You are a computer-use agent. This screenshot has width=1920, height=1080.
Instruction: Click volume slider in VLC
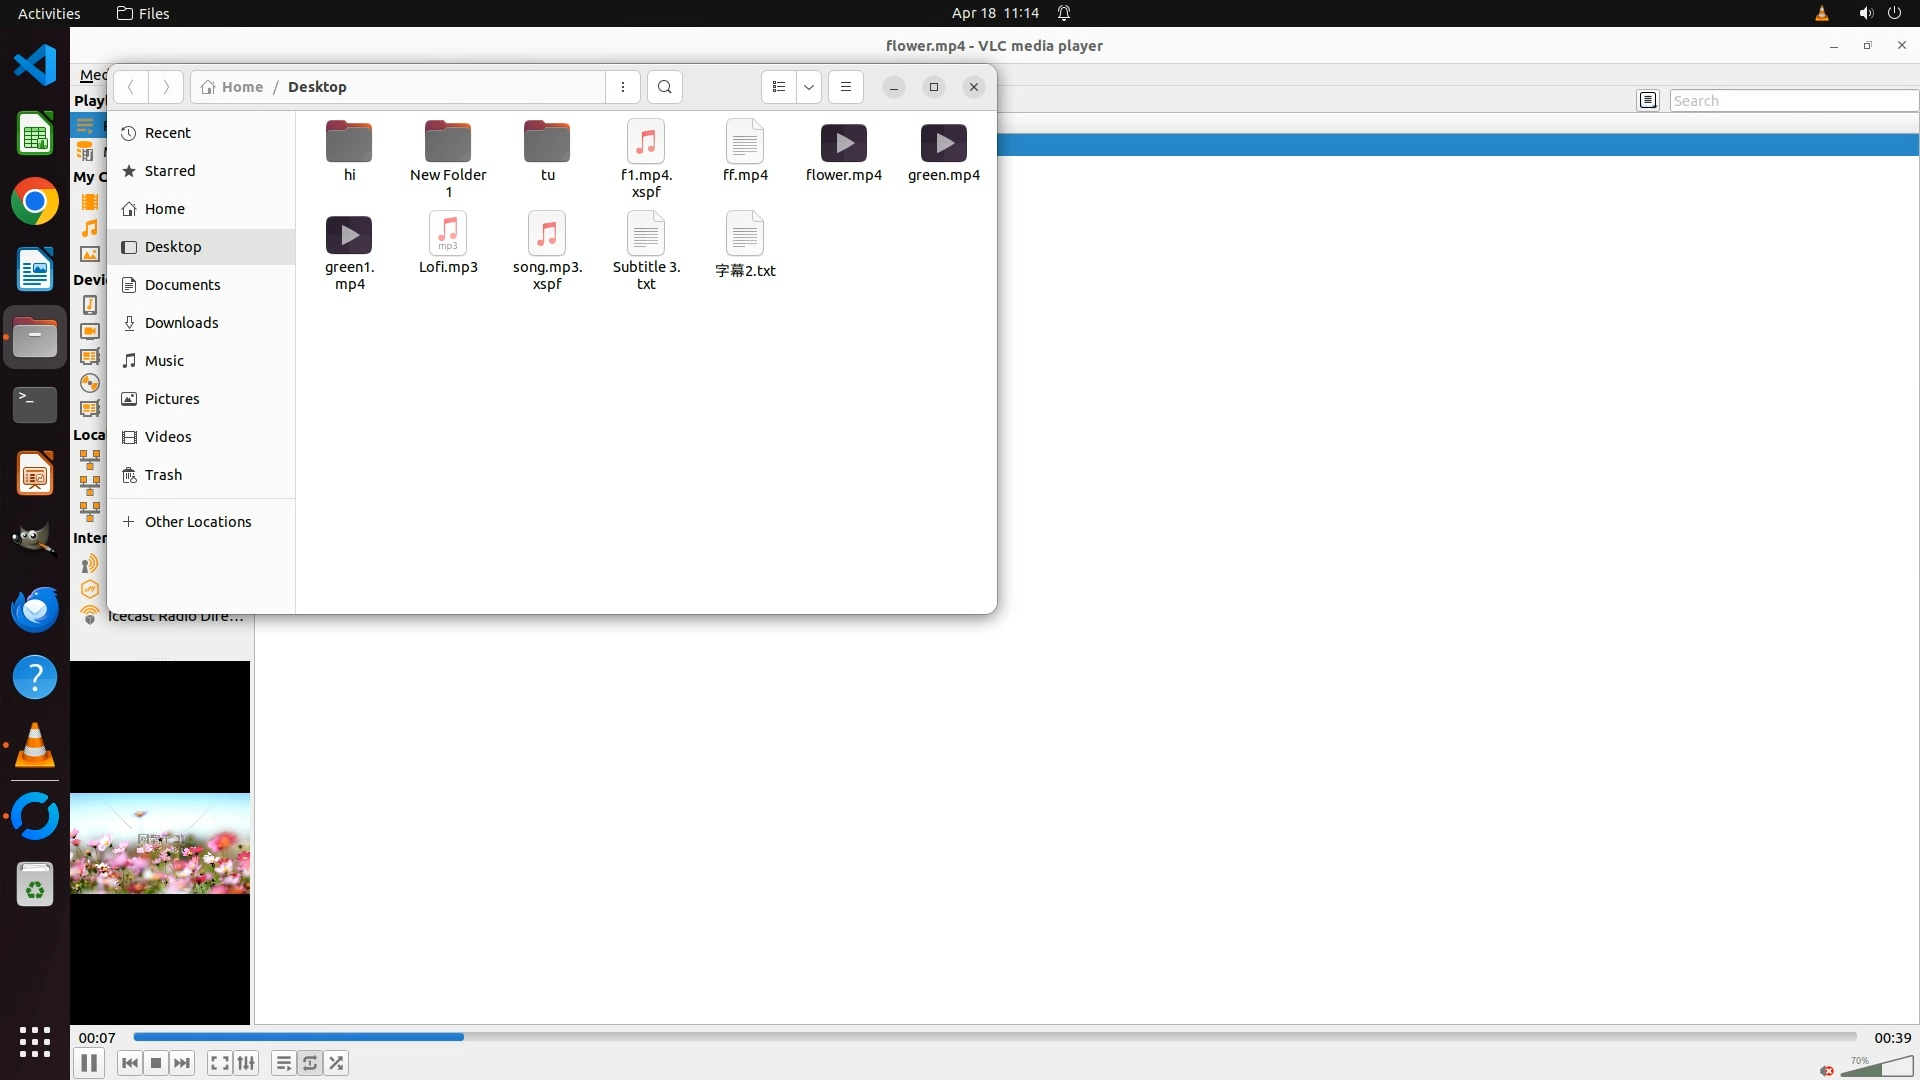pos(1876,1067)
